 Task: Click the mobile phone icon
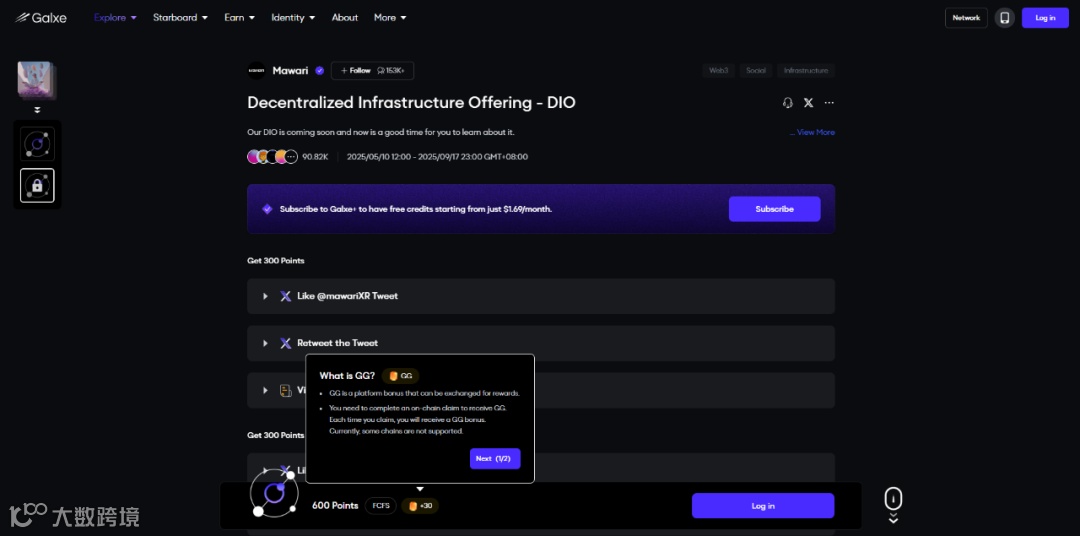click(x=1005, y=18)
